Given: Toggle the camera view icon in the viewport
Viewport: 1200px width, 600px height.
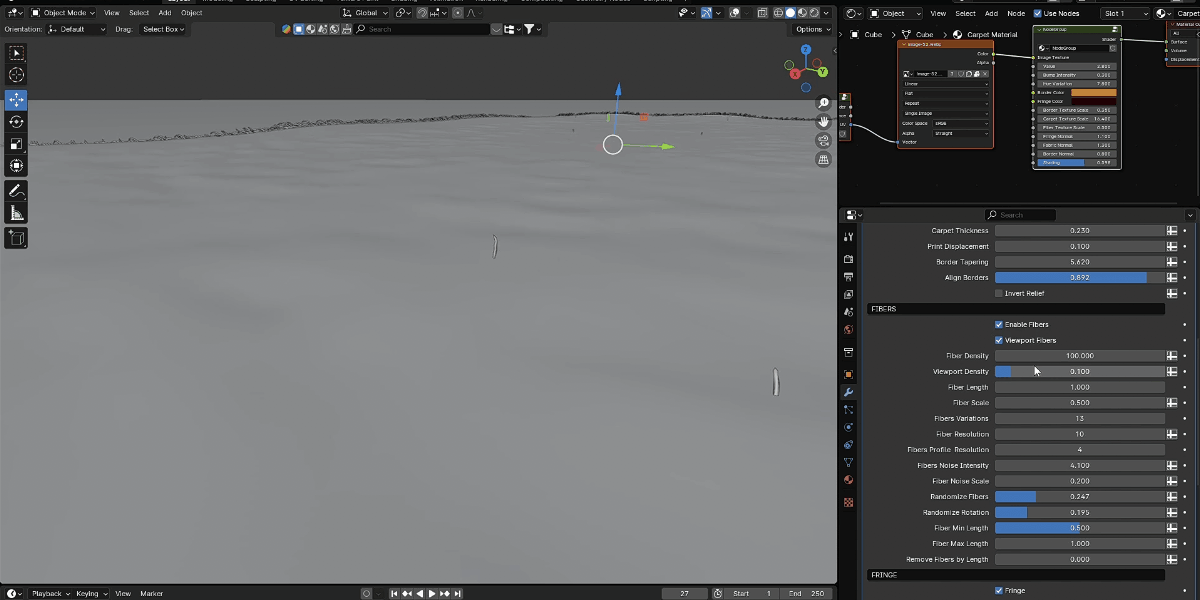Looking at the screenshot, I should [x=824, y=141].
